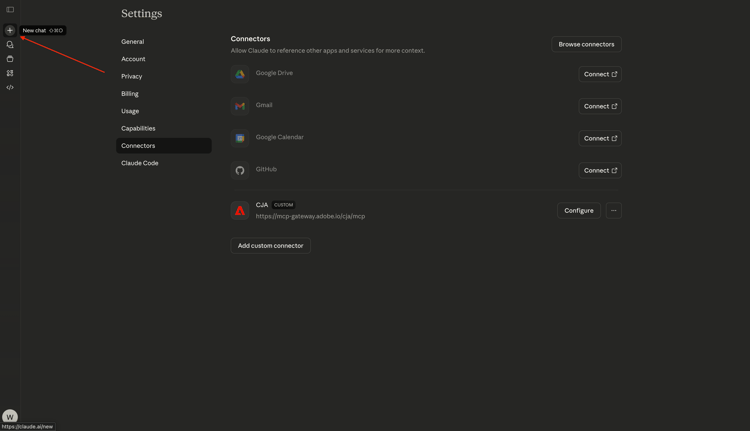
Task: Open Capabilities settings section
Action: pyautogui.click(x=138, y=128)
